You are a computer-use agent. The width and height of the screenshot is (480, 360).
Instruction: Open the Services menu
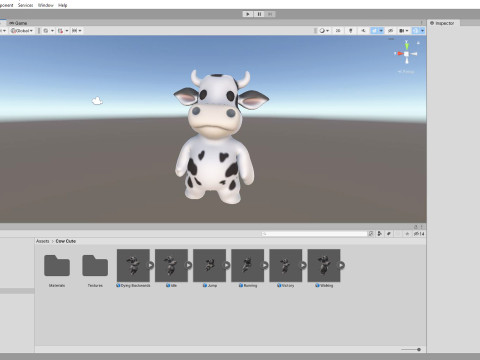(x=25, y=5)
